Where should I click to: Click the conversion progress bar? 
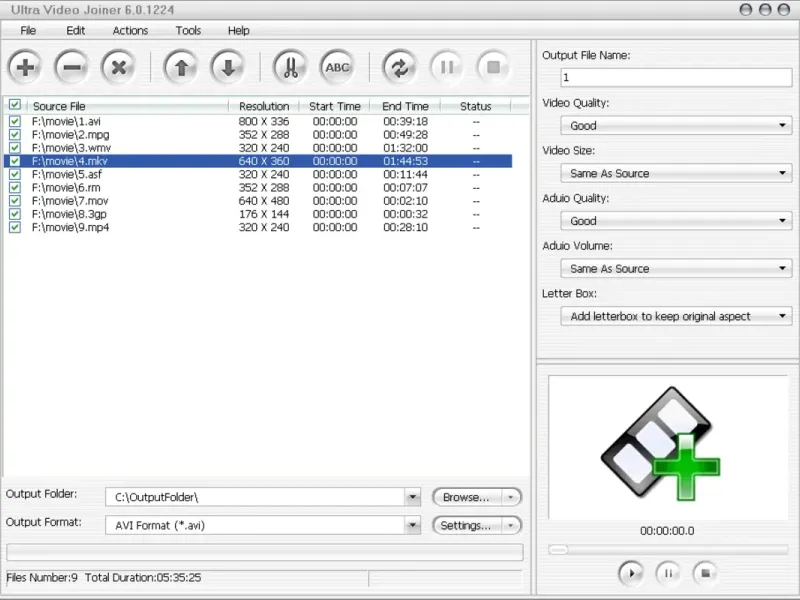[265, 552]
